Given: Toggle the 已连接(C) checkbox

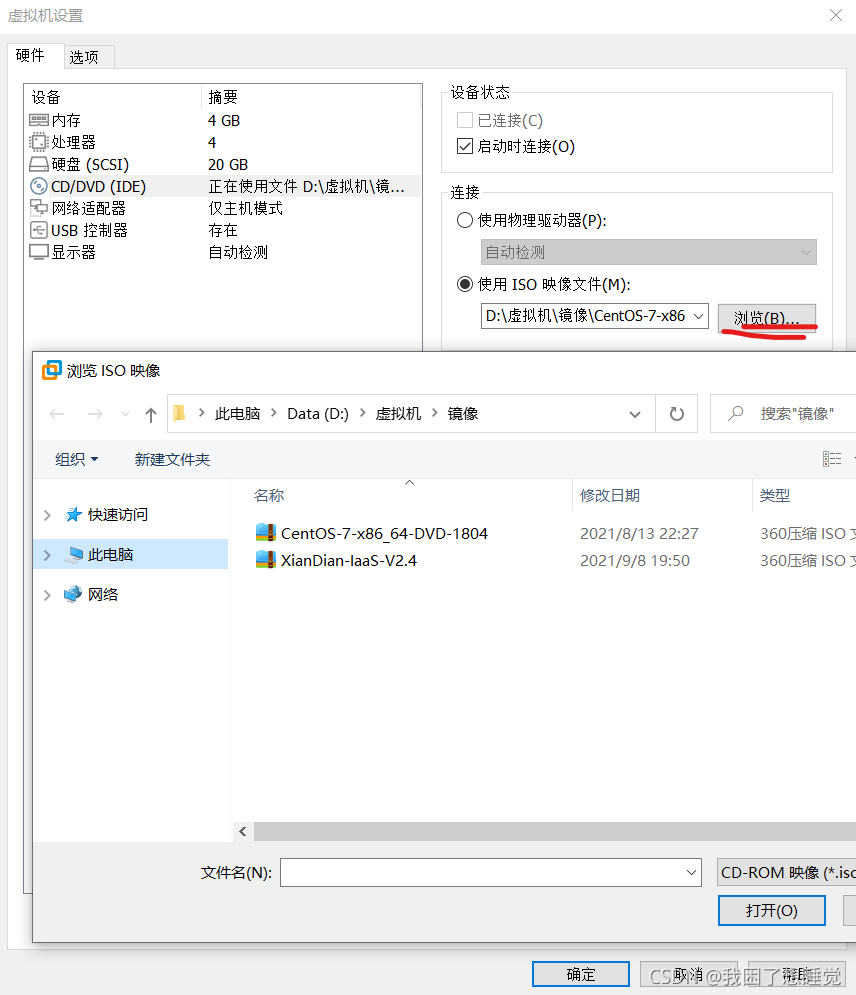Looking at the screenshot, I should click(x=464, y=120).
